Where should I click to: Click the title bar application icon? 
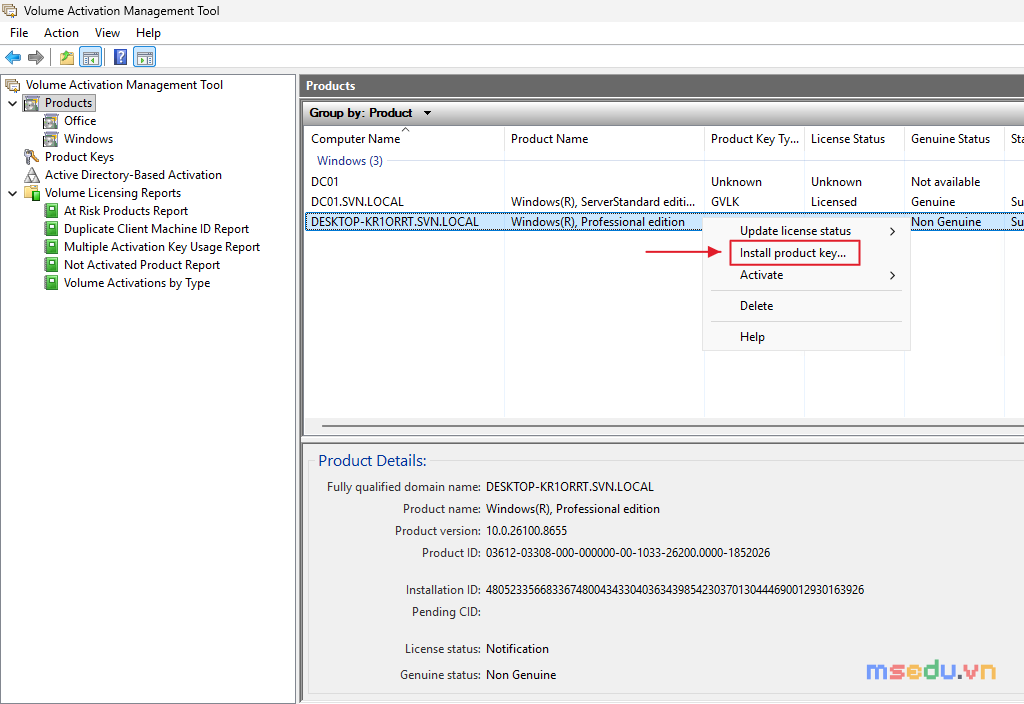click(10, 10)
